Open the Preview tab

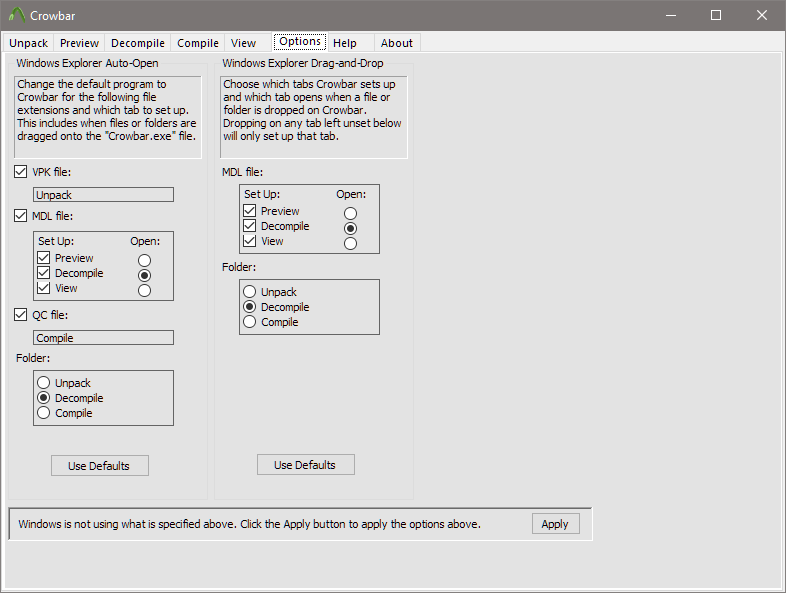79,43
